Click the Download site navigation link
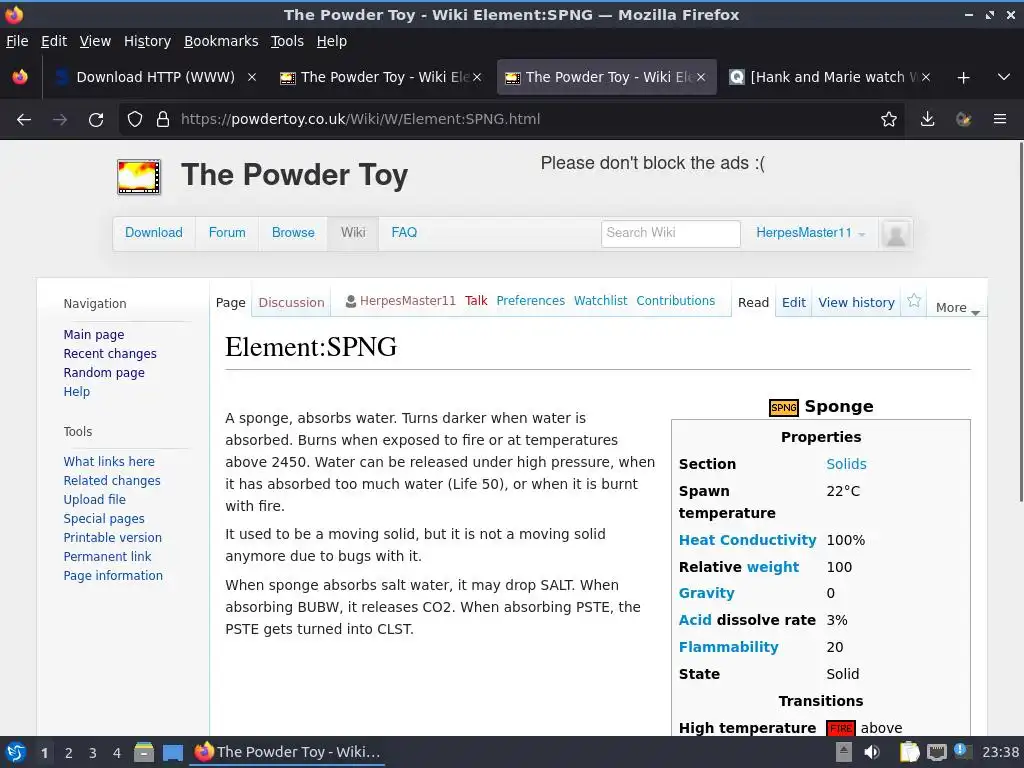Screen dimensions: 1024x768 (153, 233)
